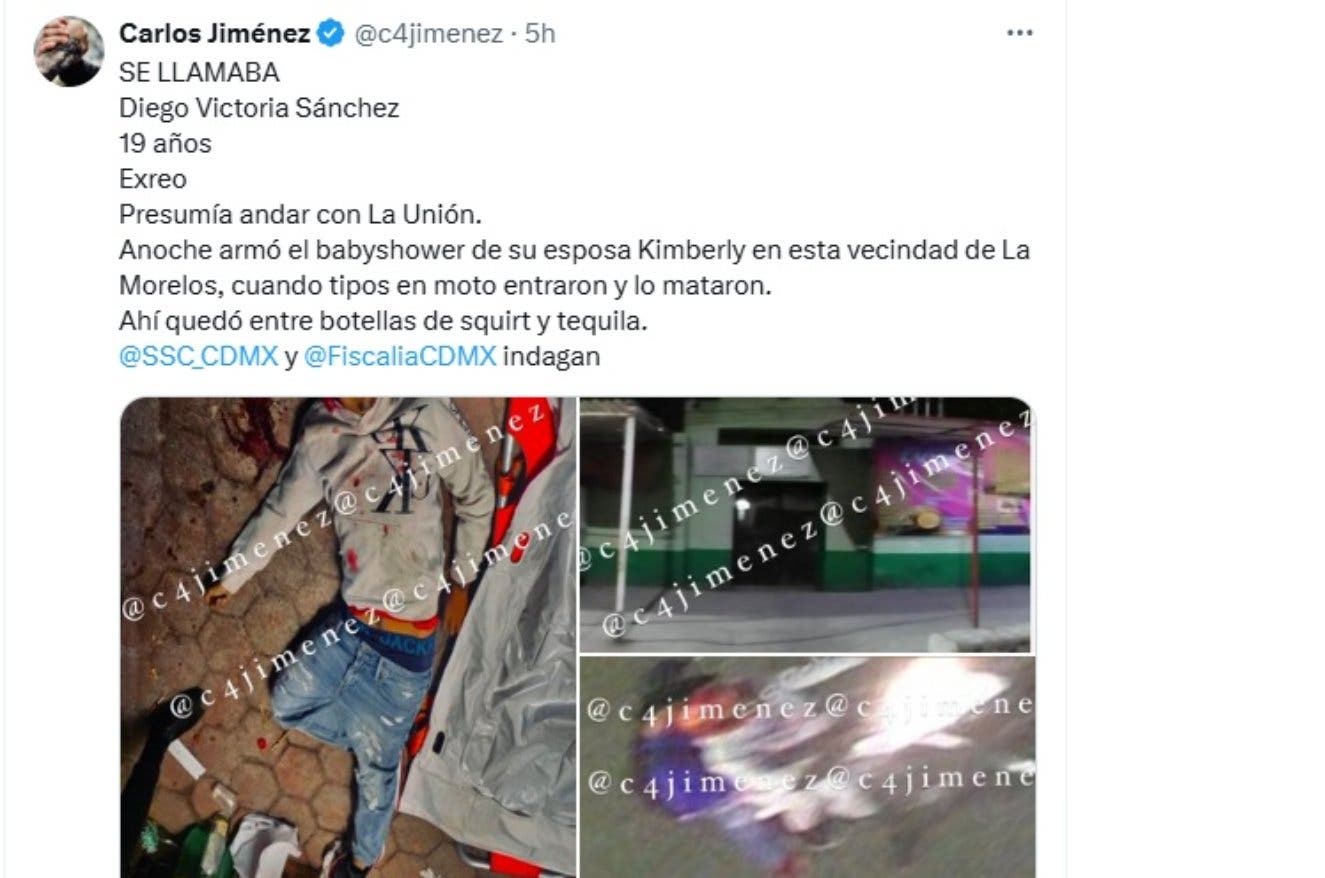This screenshot has height=878, width=1325.
Task: Open the Carlos Jiménez display name
Action: click(214, 34)
